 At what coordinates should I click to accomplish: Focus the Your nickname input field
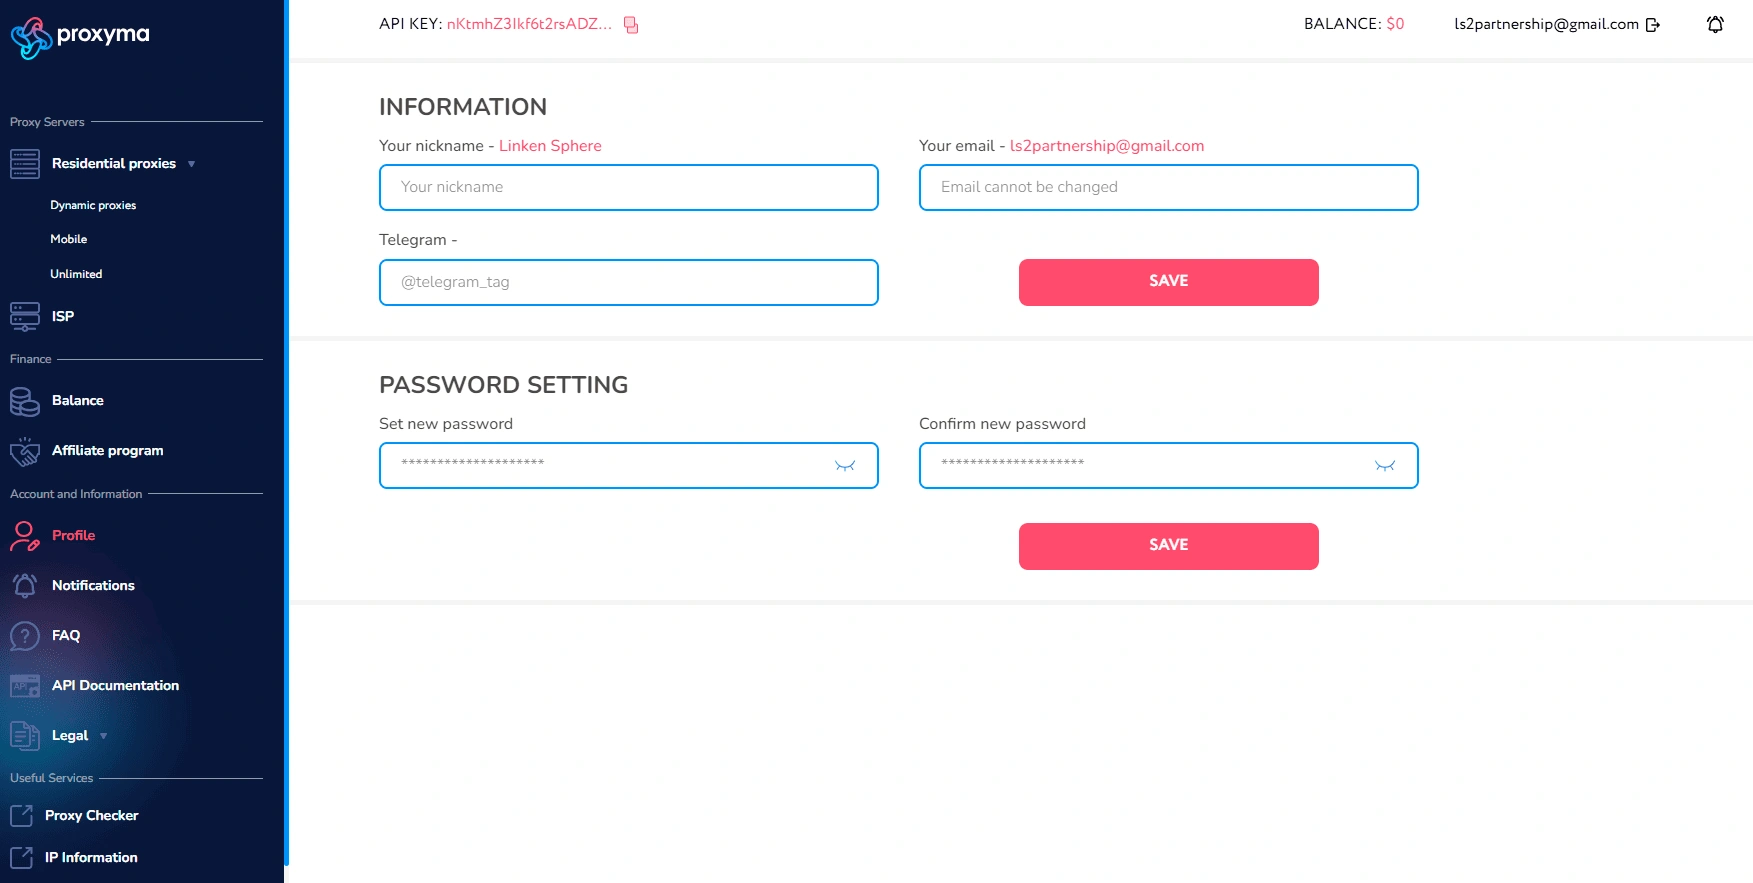point(628,188)
